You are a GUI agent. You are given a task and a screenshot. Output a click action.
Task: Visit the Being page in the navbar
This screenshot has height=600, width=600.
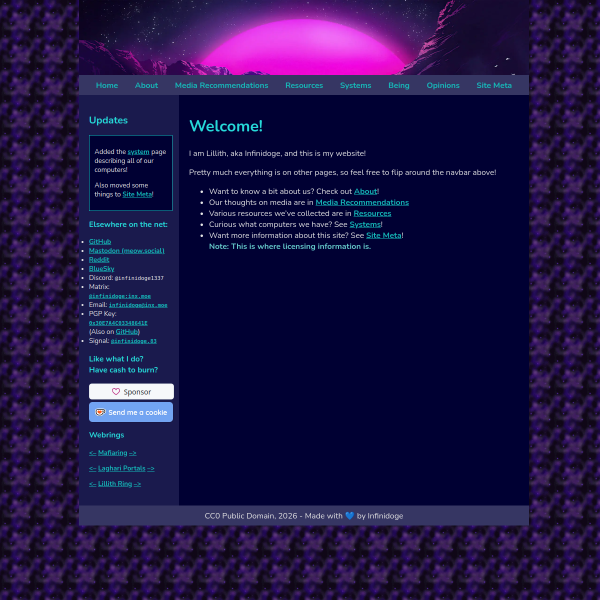coord(399,85)
